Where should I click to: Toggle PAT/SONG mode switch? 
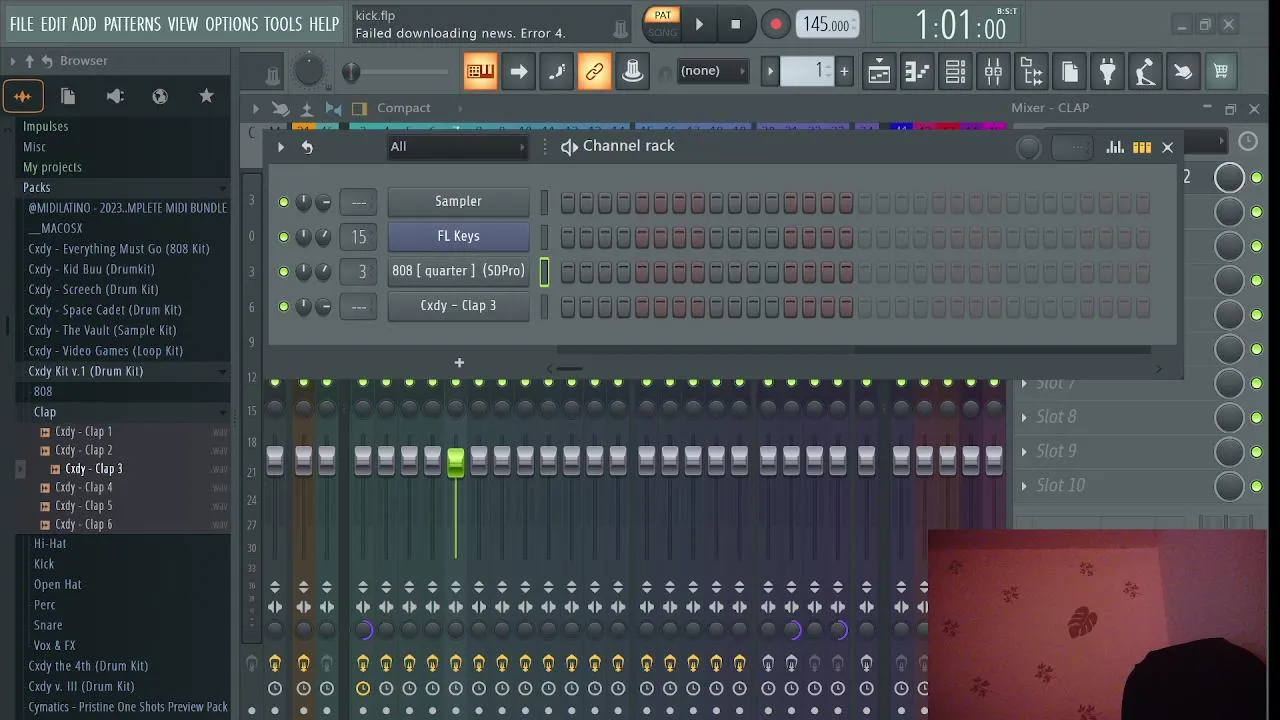coord(662,24)
